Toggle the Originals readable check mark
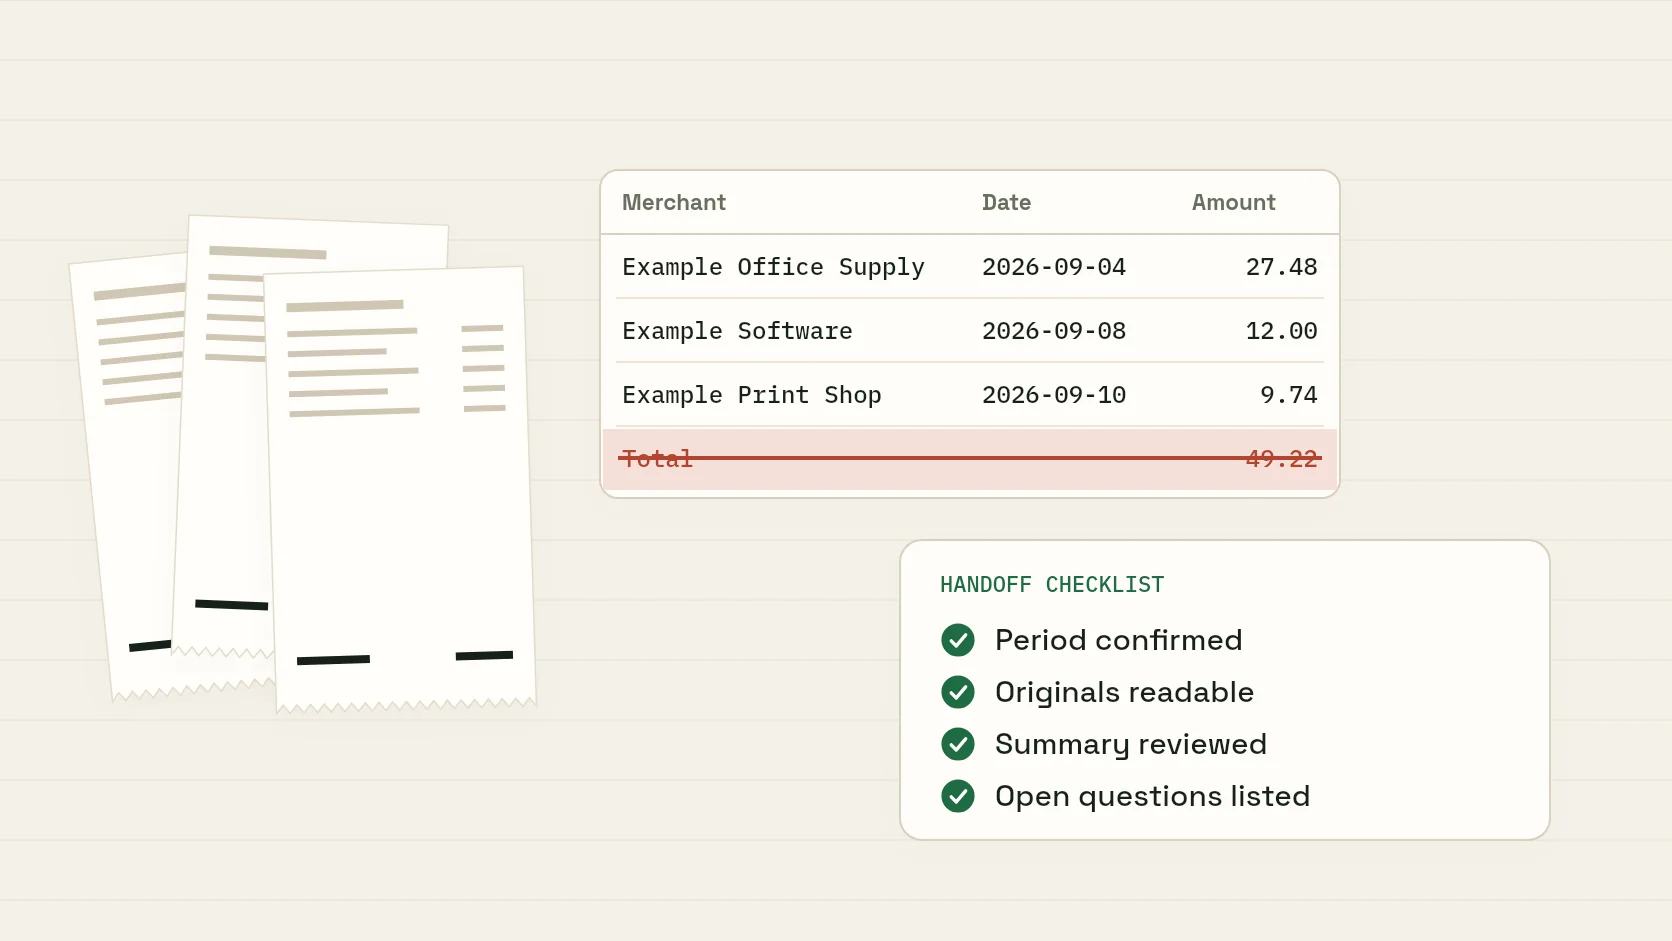 point(958,692)
